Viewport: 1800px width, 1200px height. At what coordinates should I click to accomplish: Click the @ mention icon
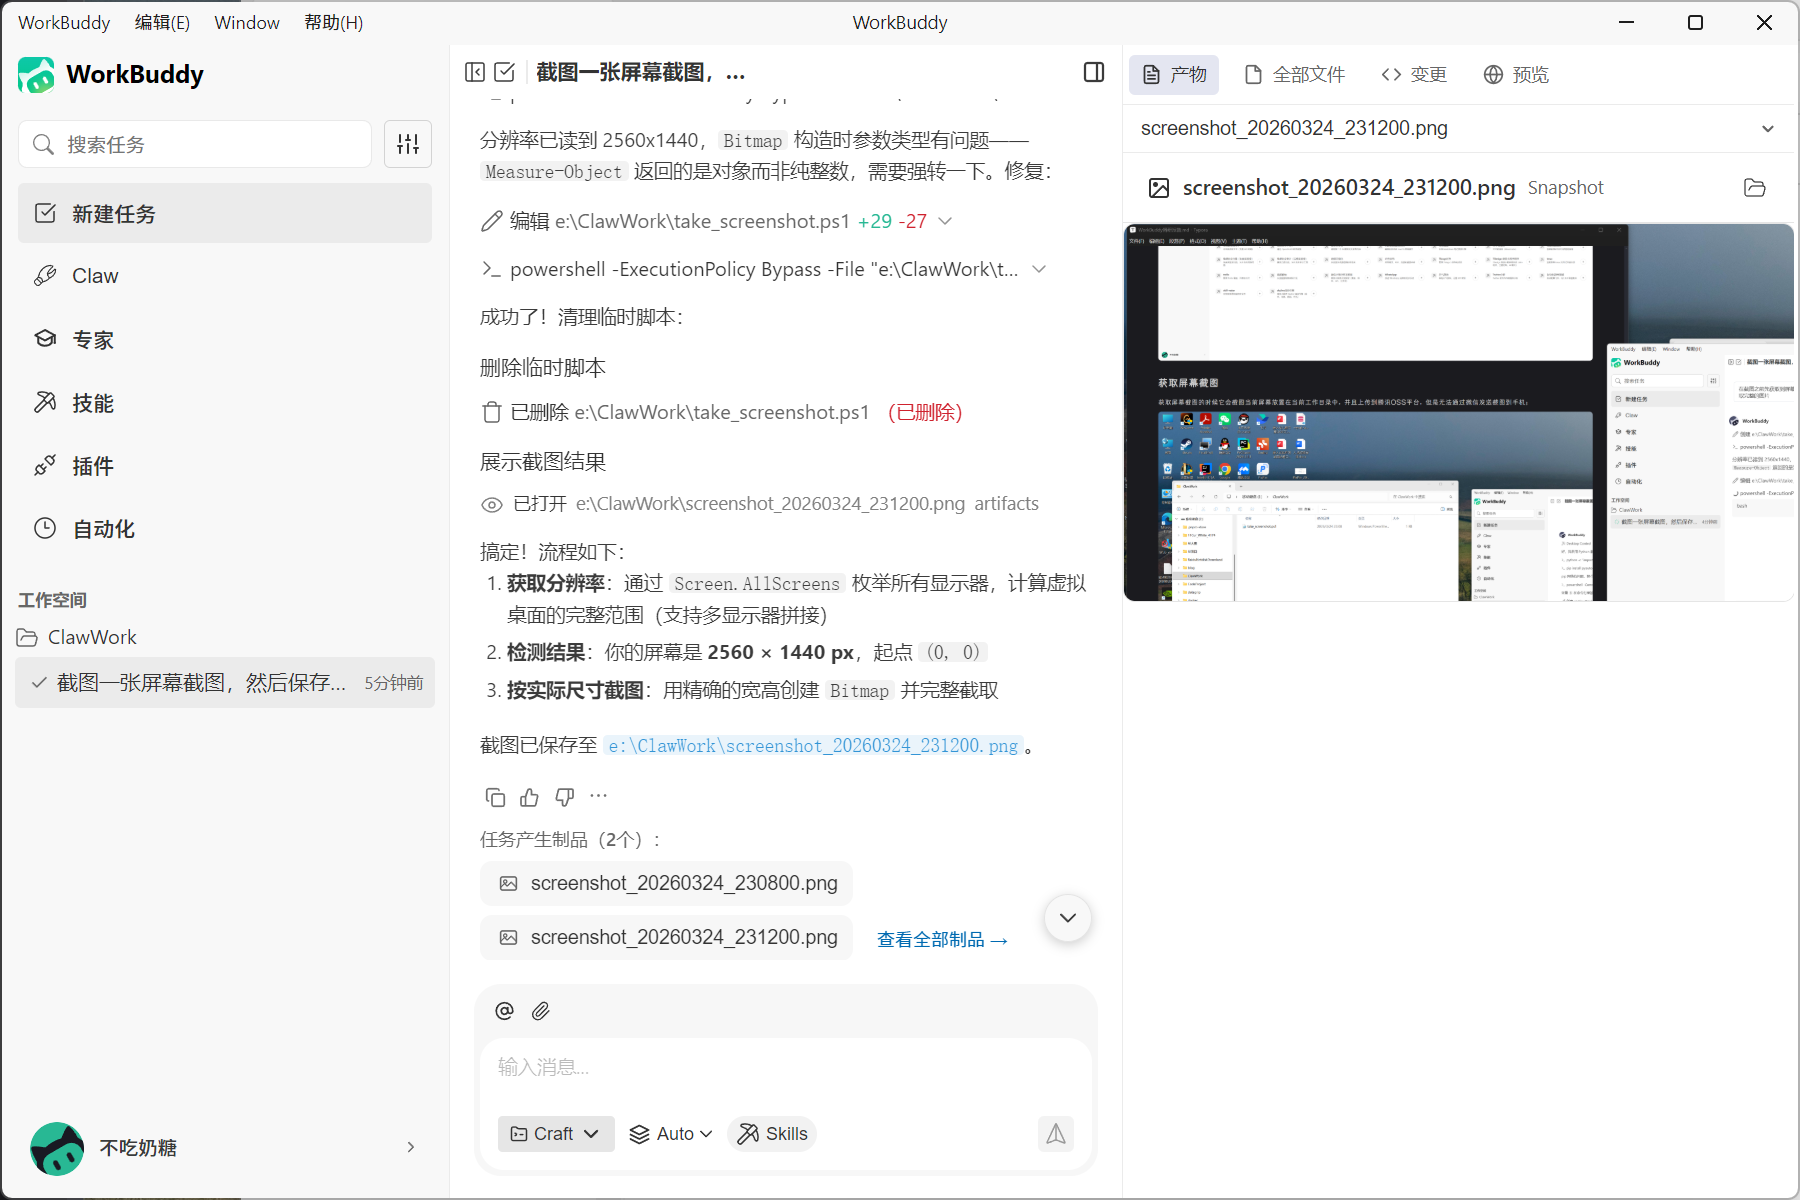coord(505,1011)
